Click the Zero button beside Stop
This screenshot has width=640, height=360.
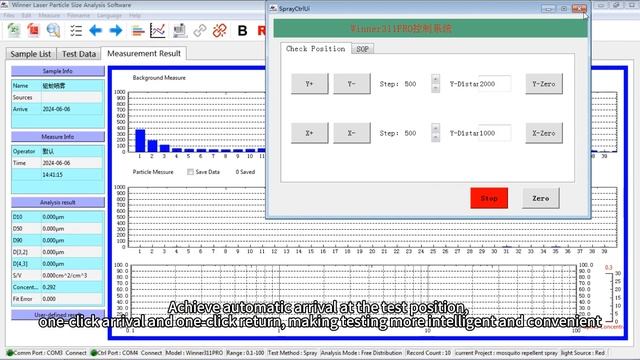[x=540, y=198]
